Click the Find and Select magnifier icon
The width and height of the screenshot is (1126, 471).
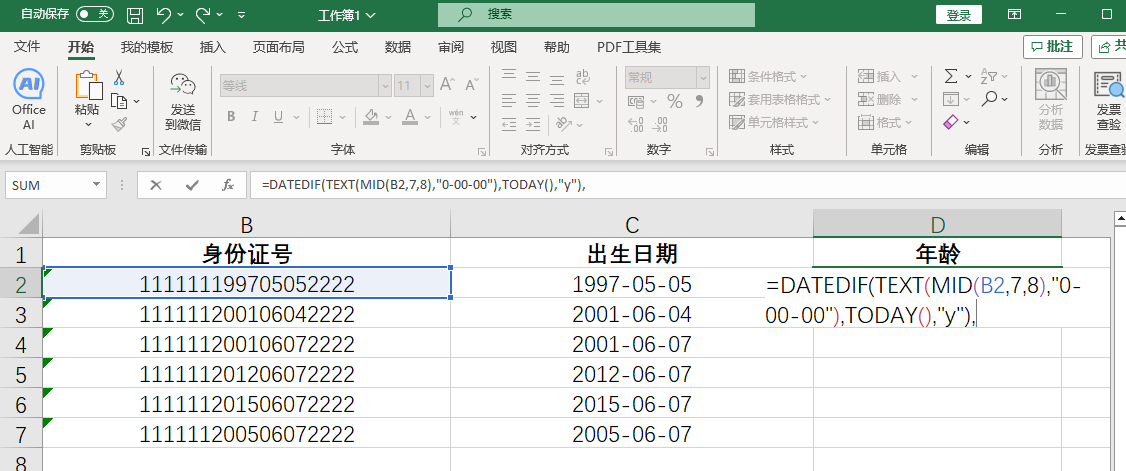990,98
